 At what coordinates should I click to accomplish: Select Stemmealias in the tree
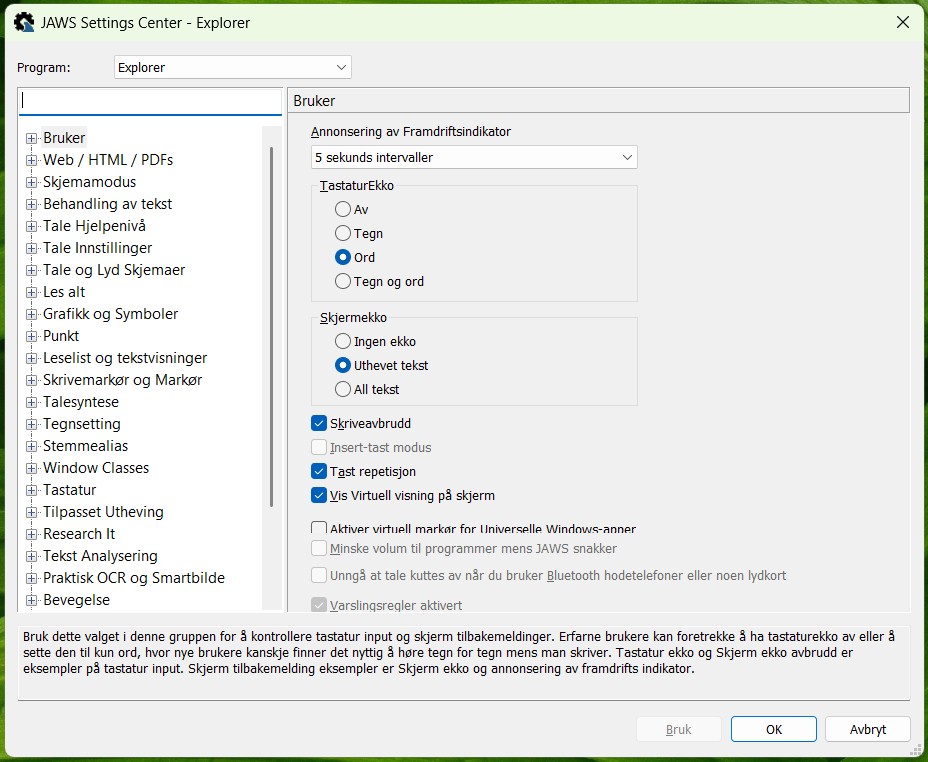point(85,445)
